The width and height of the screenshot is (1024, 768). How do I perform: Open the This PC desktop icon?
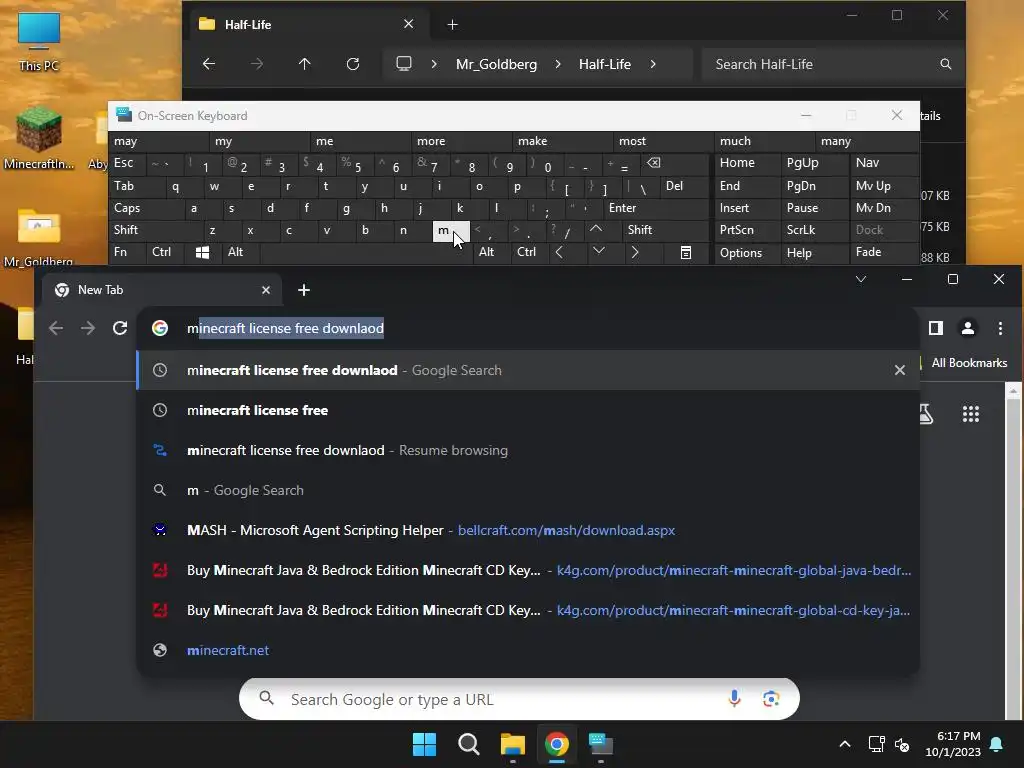(x=39, y=41)
